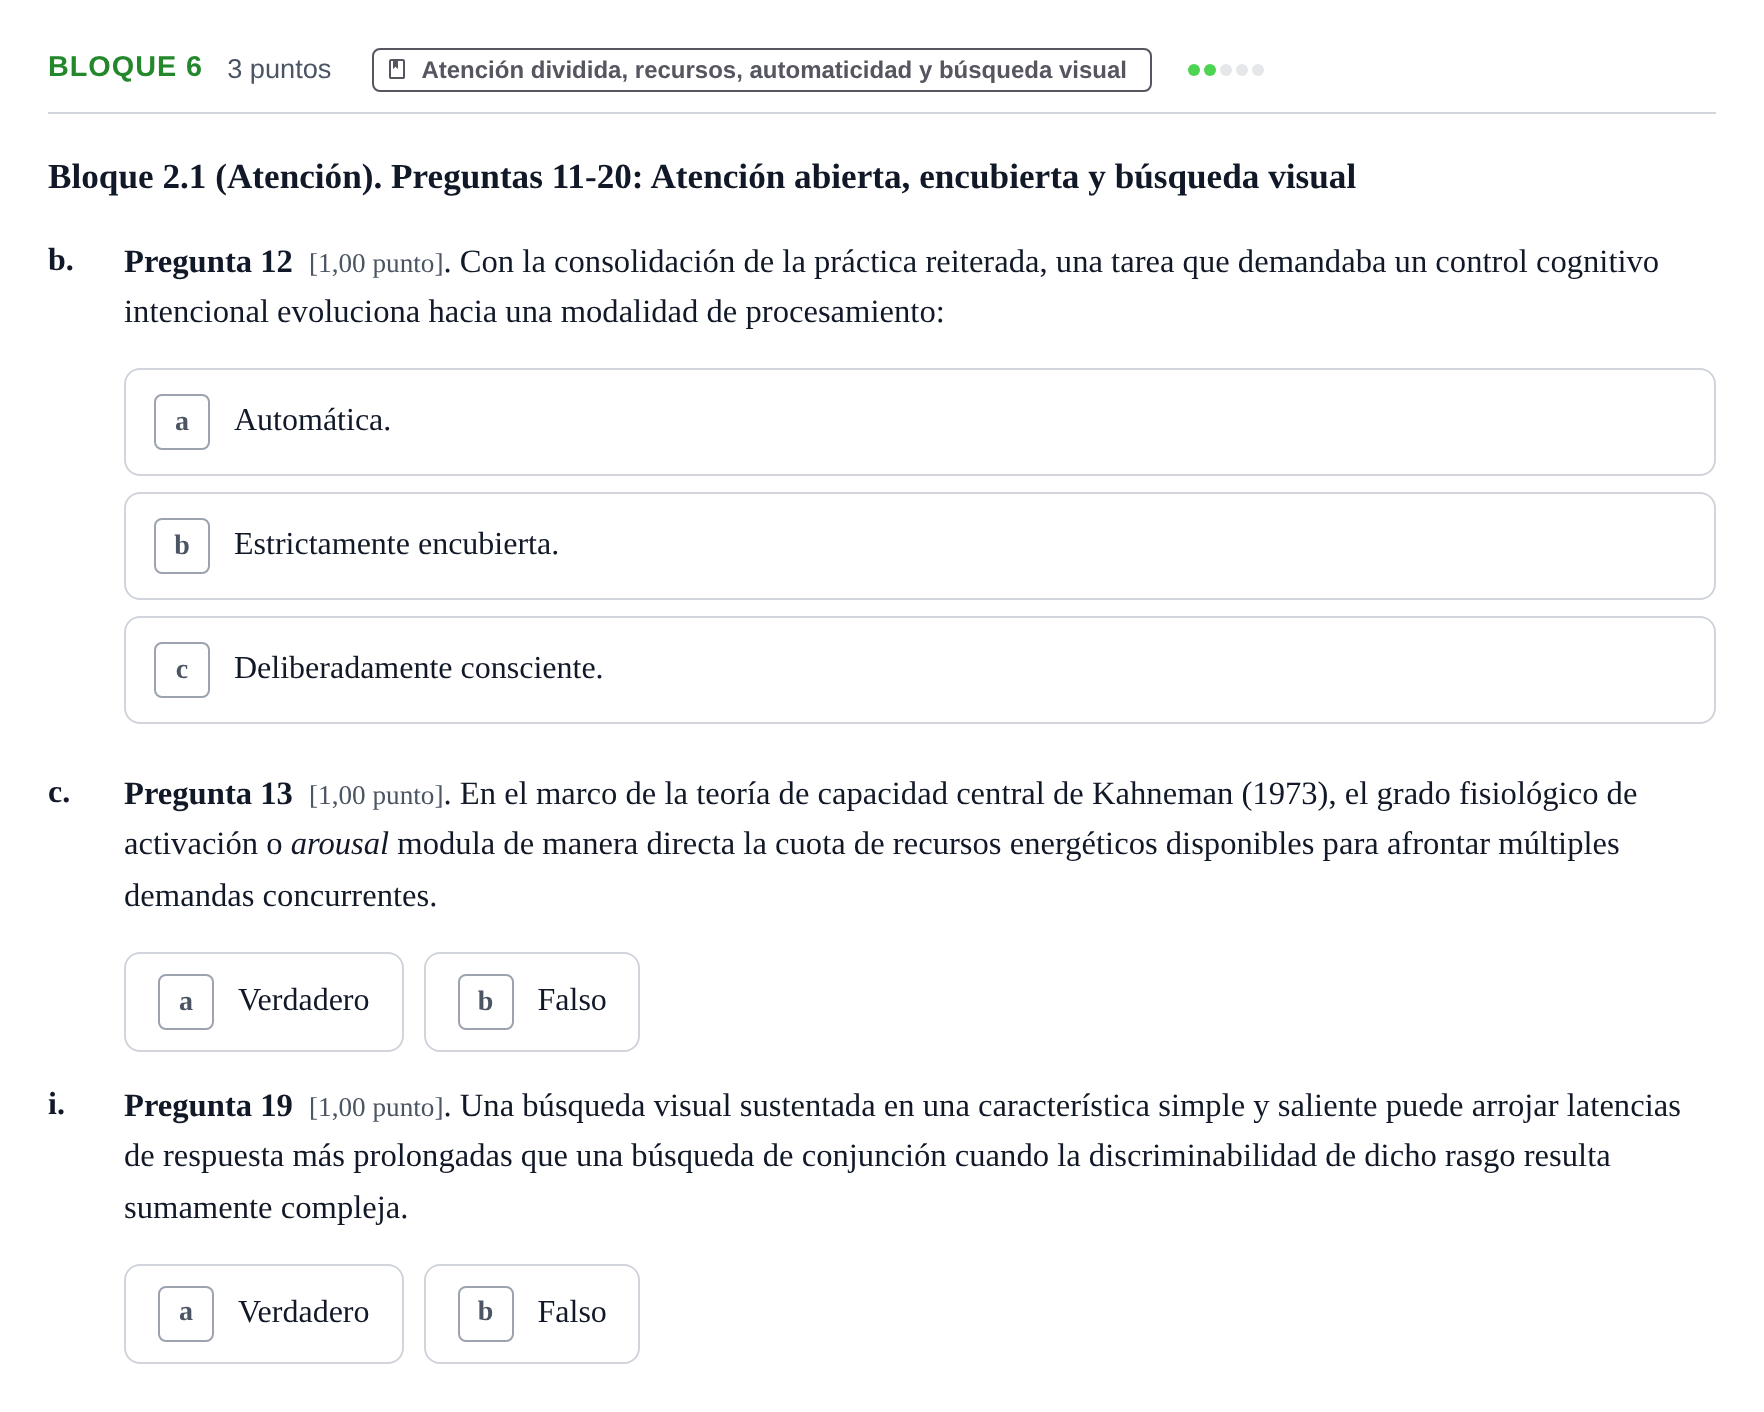The height and width of the screenshot is (1412, 1764).
Task: Pick 'Deliberadamente consciente' for Pregunta 12
Action: (919, 670)
